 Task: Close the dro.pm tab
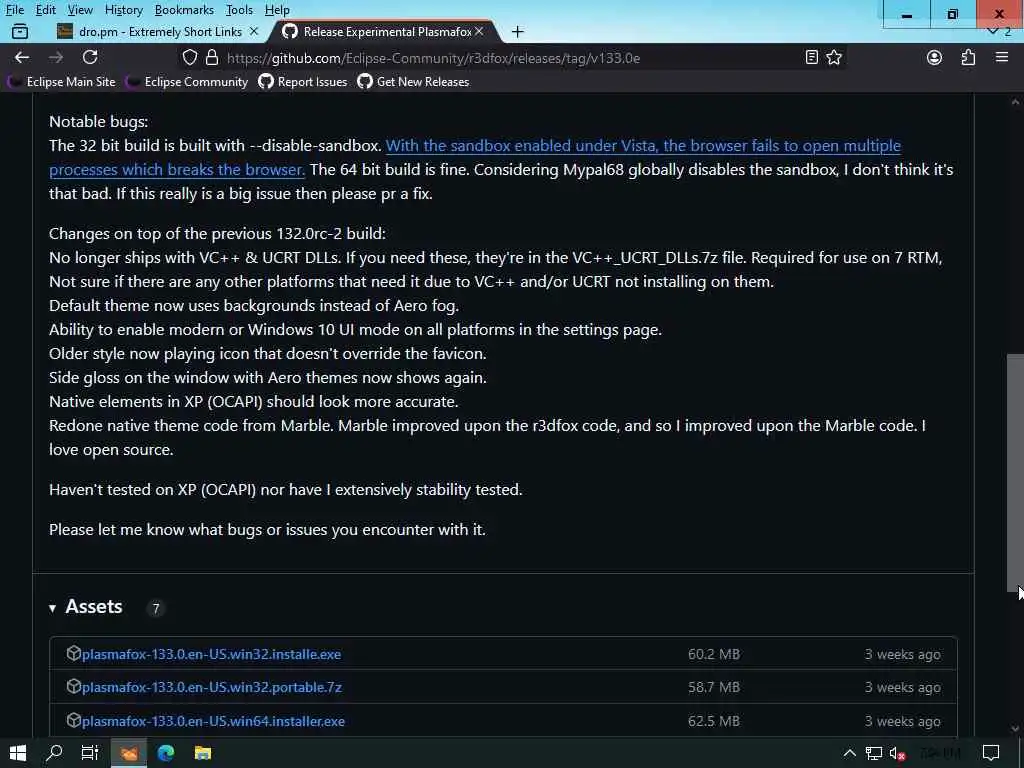click(x=254, y=31)
